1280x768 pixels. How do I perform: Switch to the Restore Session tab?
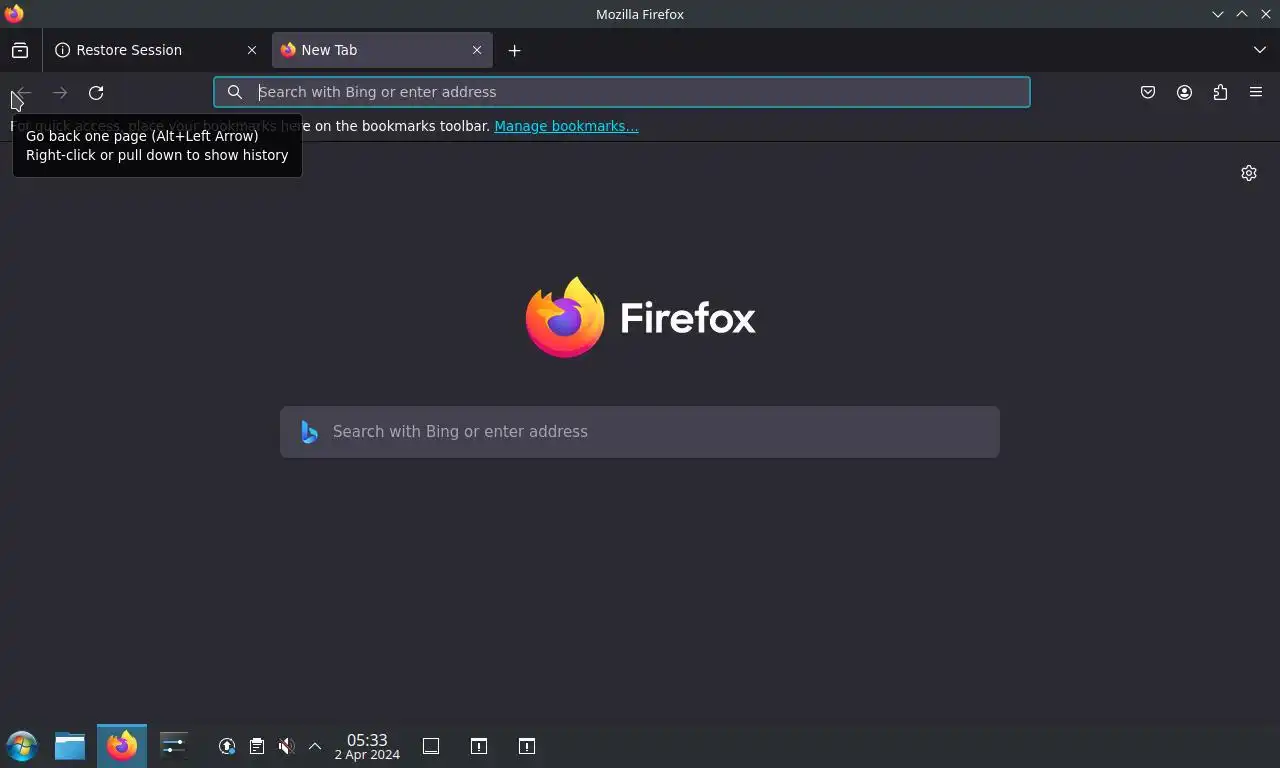pyautogui.click(x=157, y=50)
